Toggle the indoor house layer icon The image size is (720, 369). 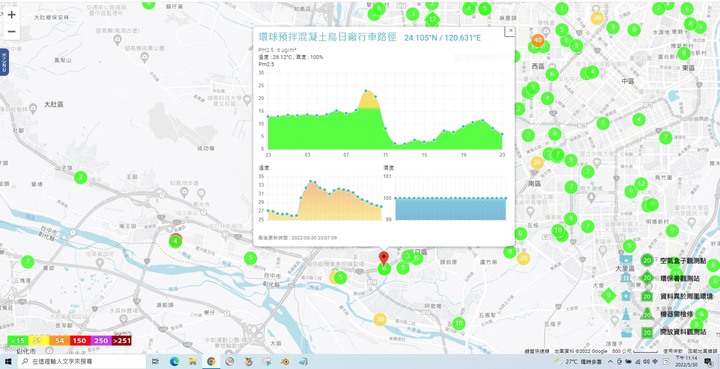625,296
